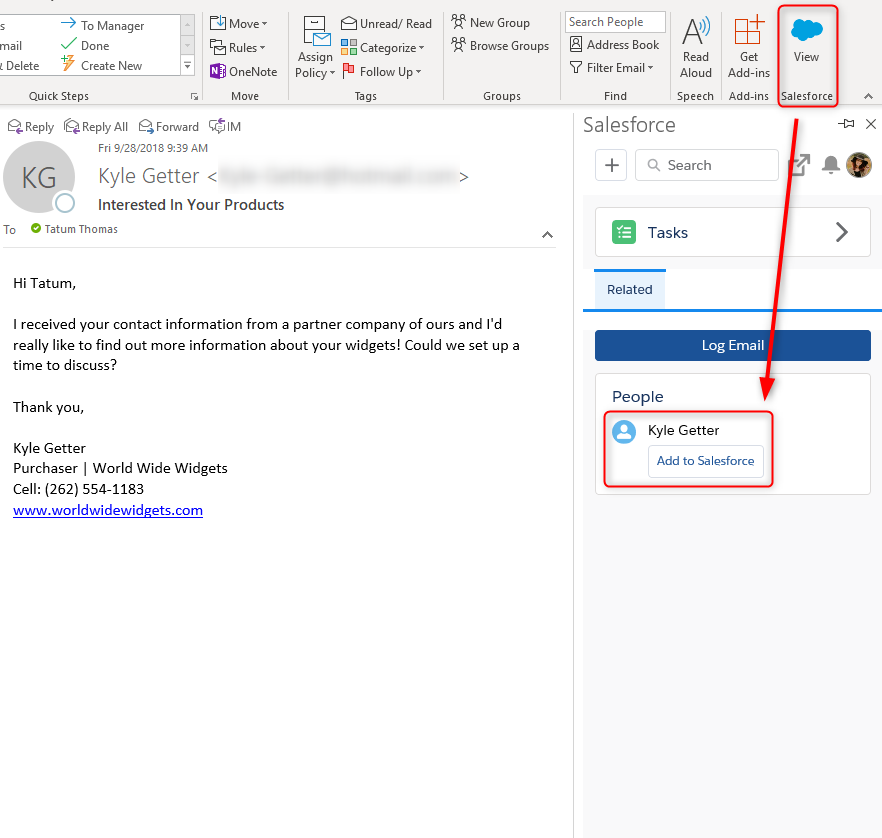
Task: Select the To Manager quick step
Action: pos(102,25)
